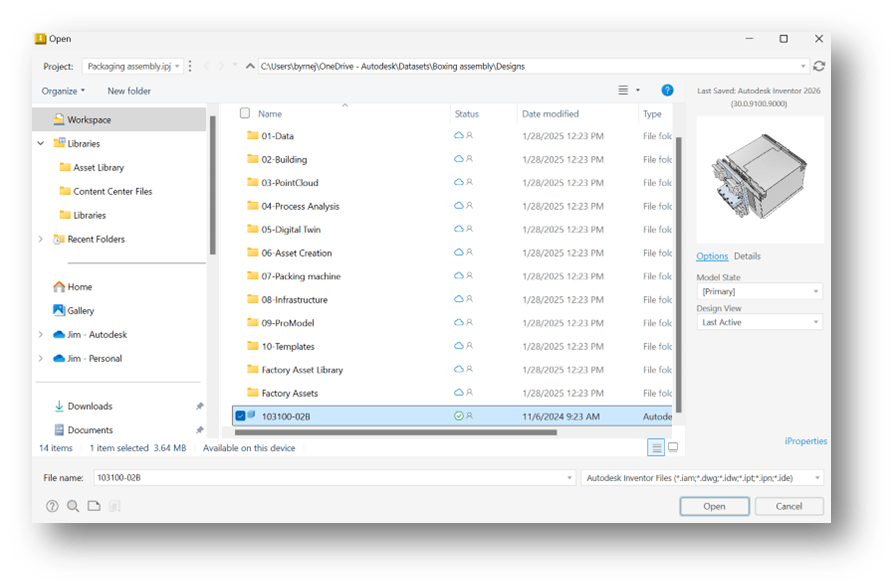Uncheck the checkbox for file 103100-02B
Image resolution: width=896 pixels, height=588 pixels.
click(240, 416)
